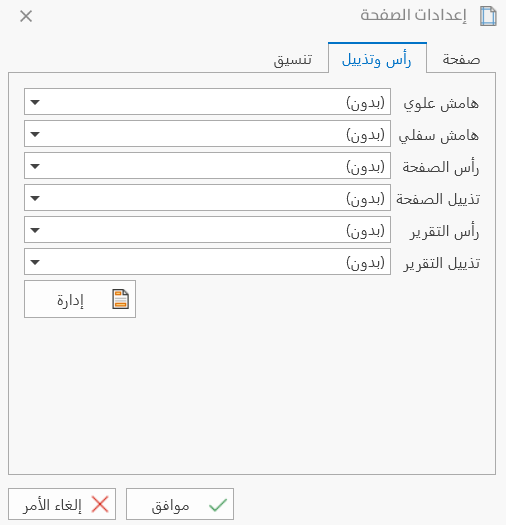Click the تذييل التقرير label
Screen dimensions: 506x525
[x=442, y=264]
